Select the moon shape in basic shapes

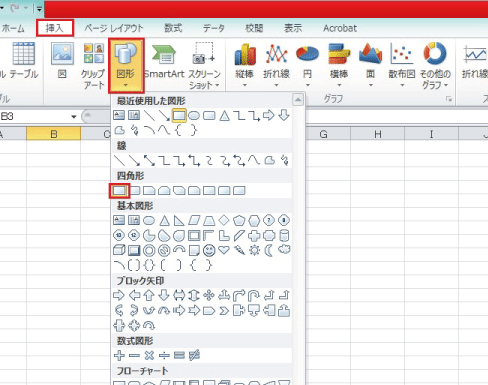[x=269, y=250]
